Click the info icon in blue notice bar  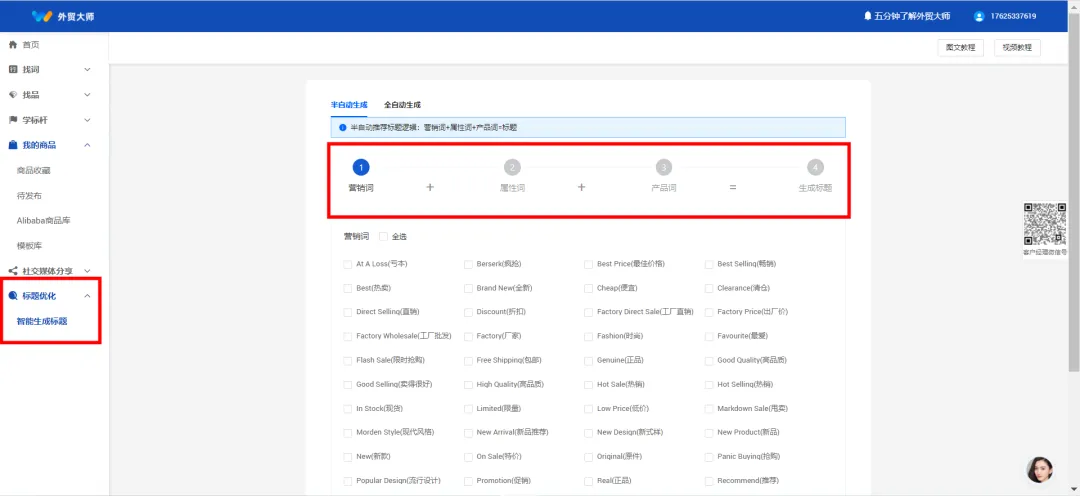click(x=343, y=127)
